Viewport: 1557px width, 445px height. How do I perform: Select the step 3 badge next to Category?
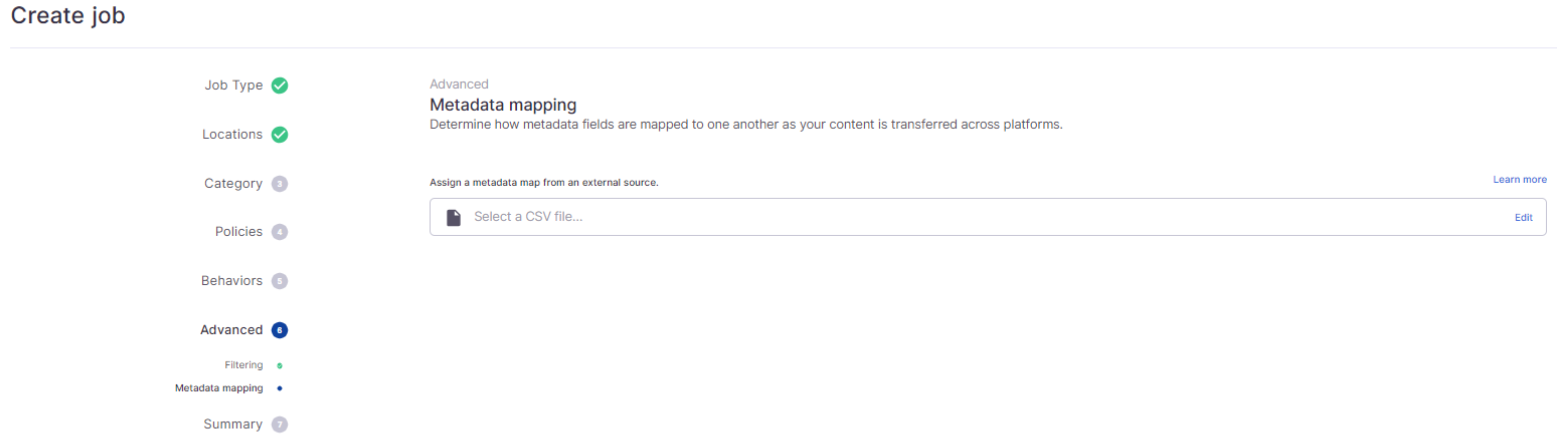pos(280,184)
